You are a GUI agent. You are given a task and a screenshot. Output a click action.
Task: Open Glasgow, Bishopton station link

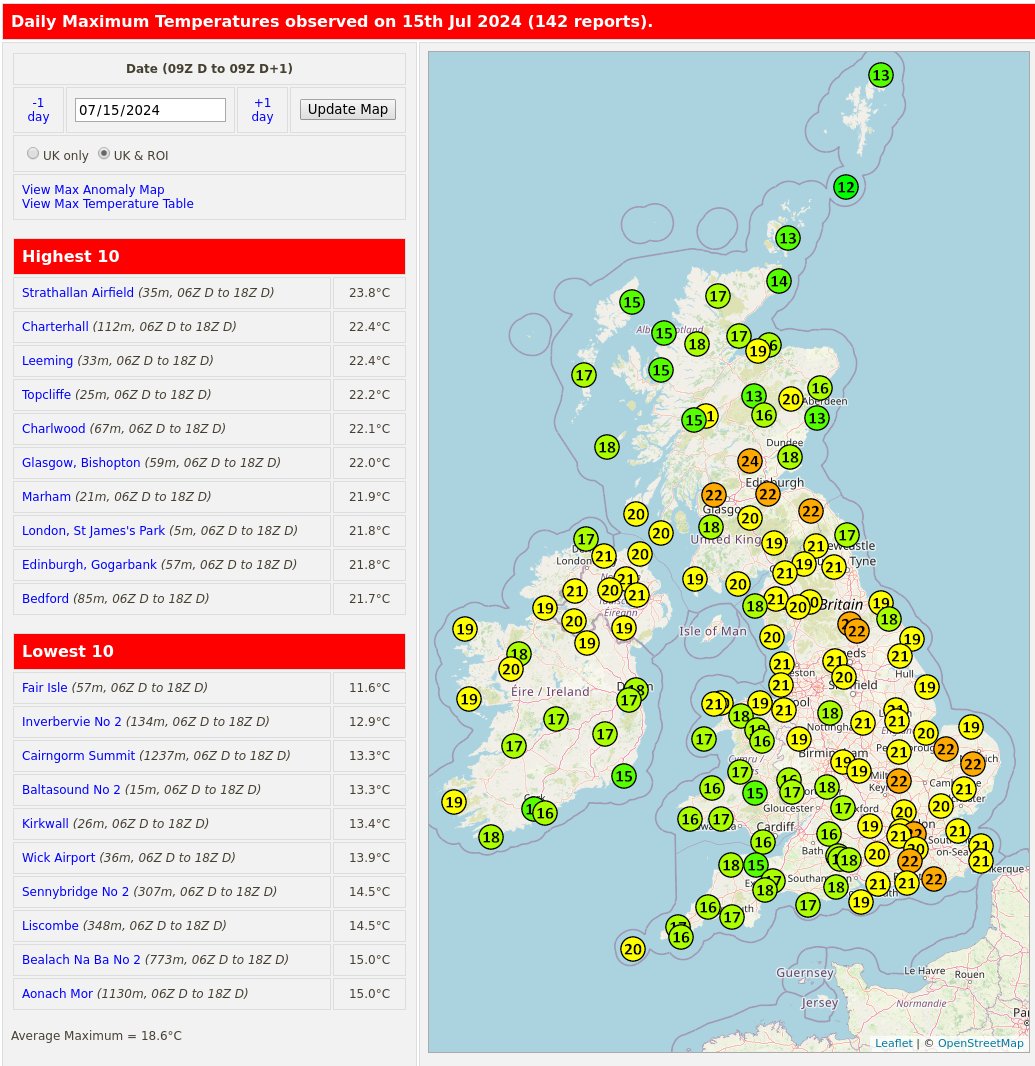(x=81, y=462)
